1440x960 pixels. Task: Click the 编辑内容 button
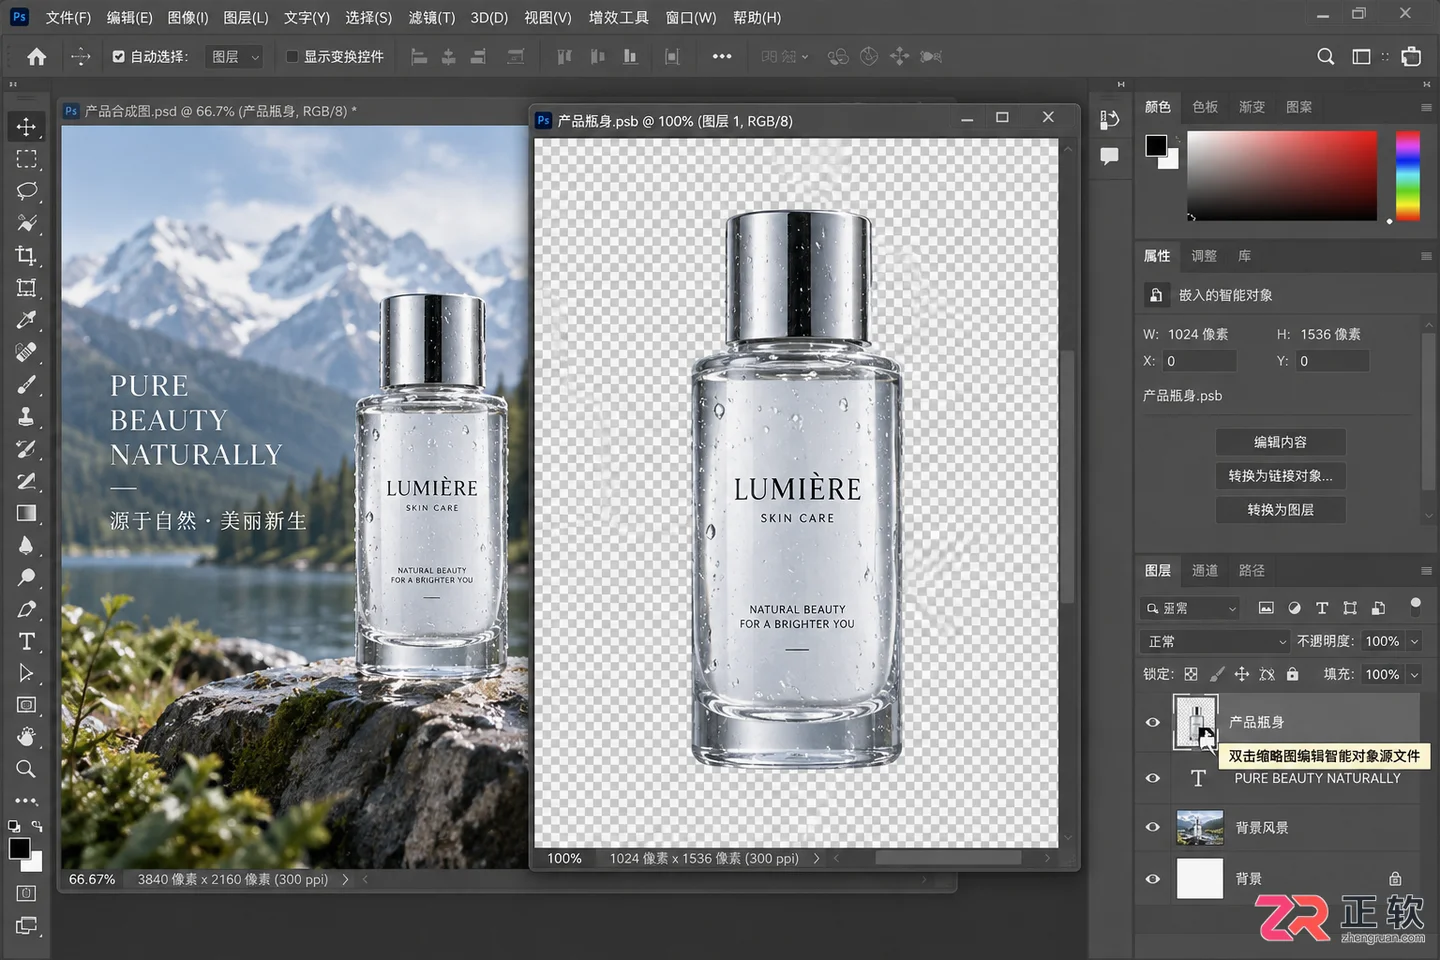click(x=1280, y=442)
